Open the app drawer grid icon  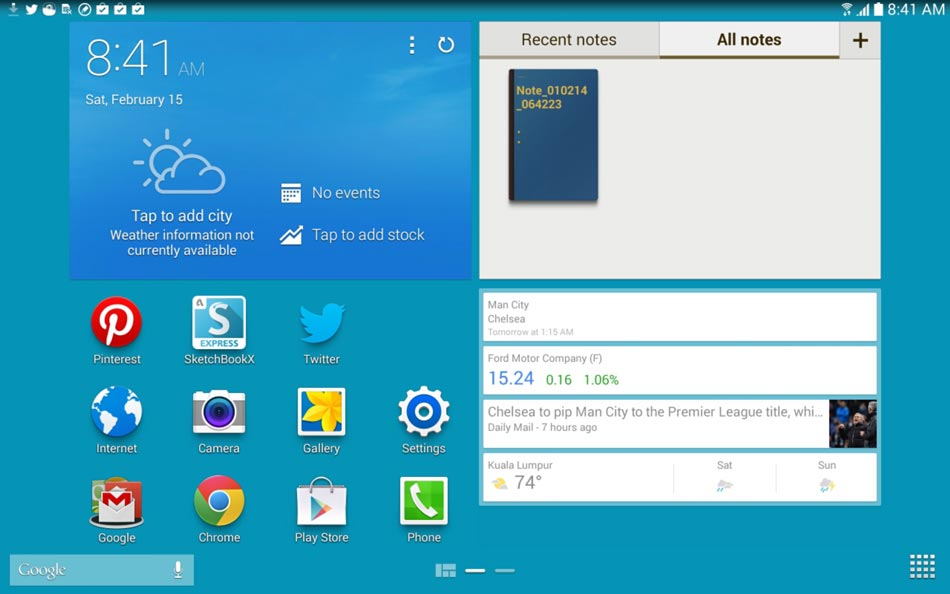coord(922,567)
